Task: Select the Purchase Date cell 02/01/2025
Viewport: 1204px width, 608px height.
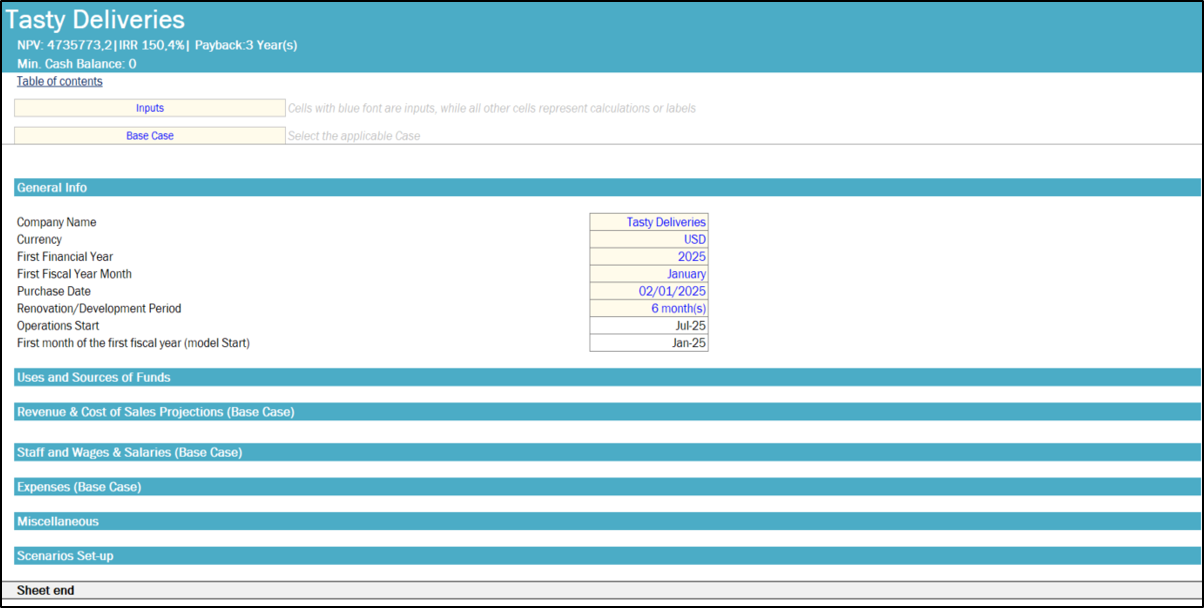Action: (649, 291)
